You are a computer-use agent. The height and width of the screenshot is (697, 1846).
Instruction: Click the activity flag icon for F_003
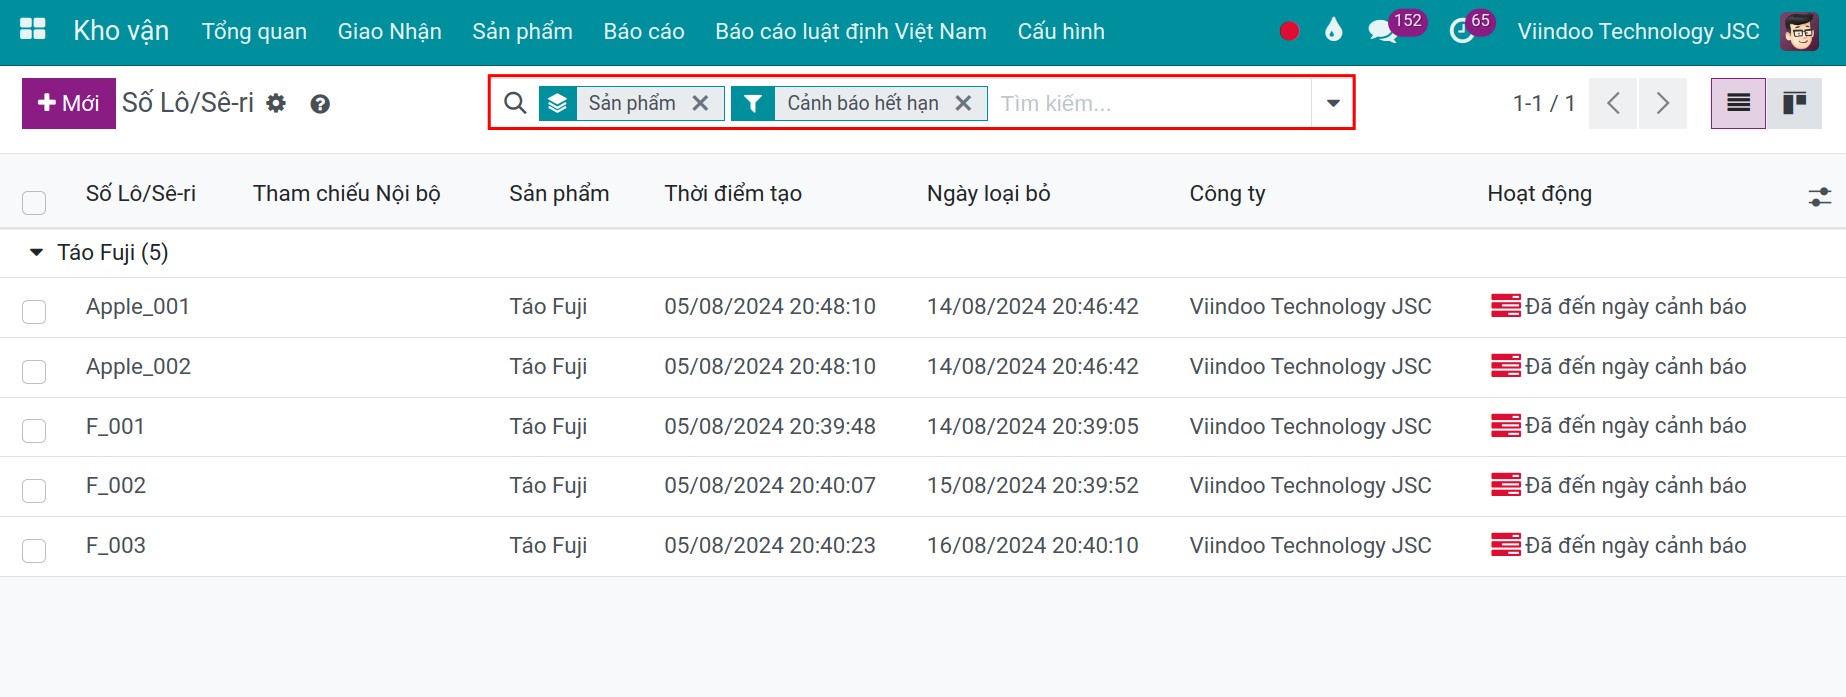[1505, 545]
